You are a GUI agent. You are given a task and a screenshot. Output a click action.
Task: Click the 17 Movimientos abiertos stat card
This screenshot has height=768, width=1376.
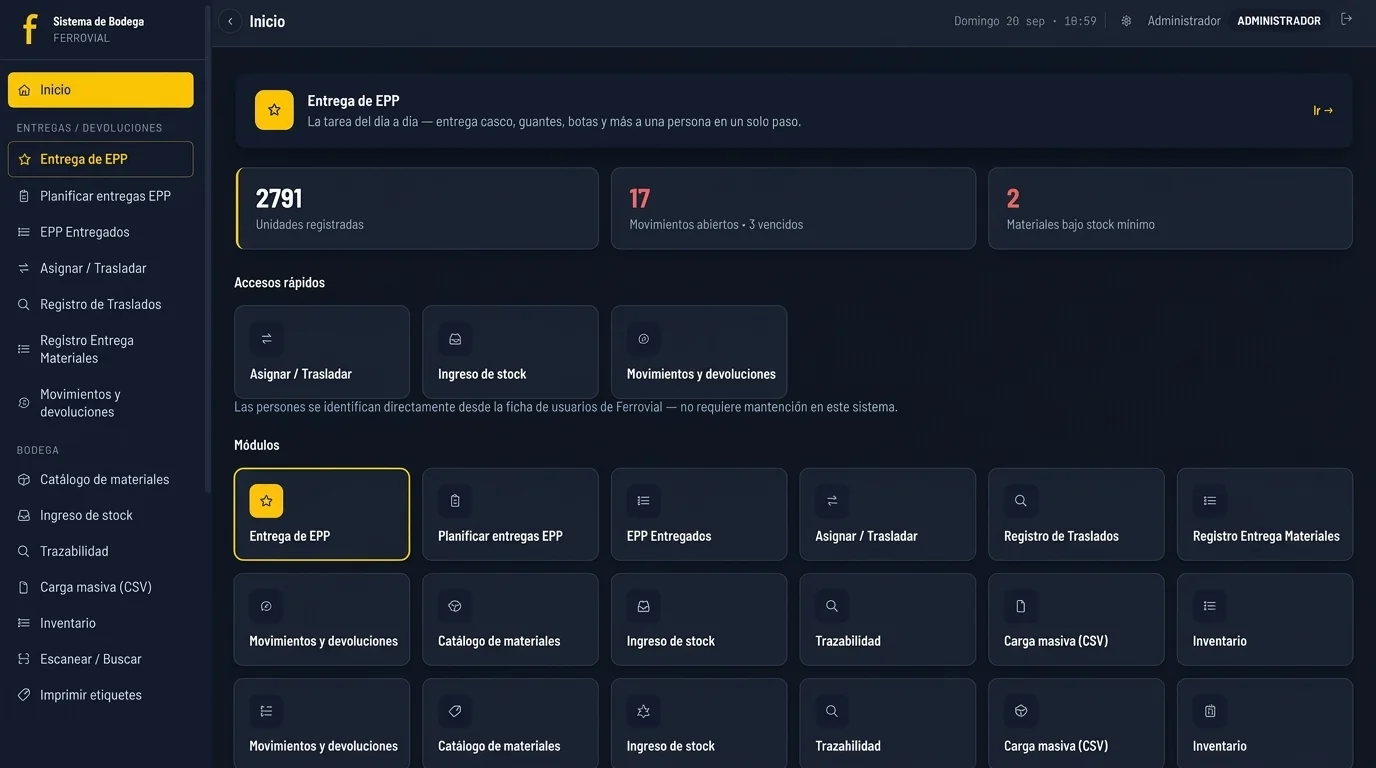(793, 208)
